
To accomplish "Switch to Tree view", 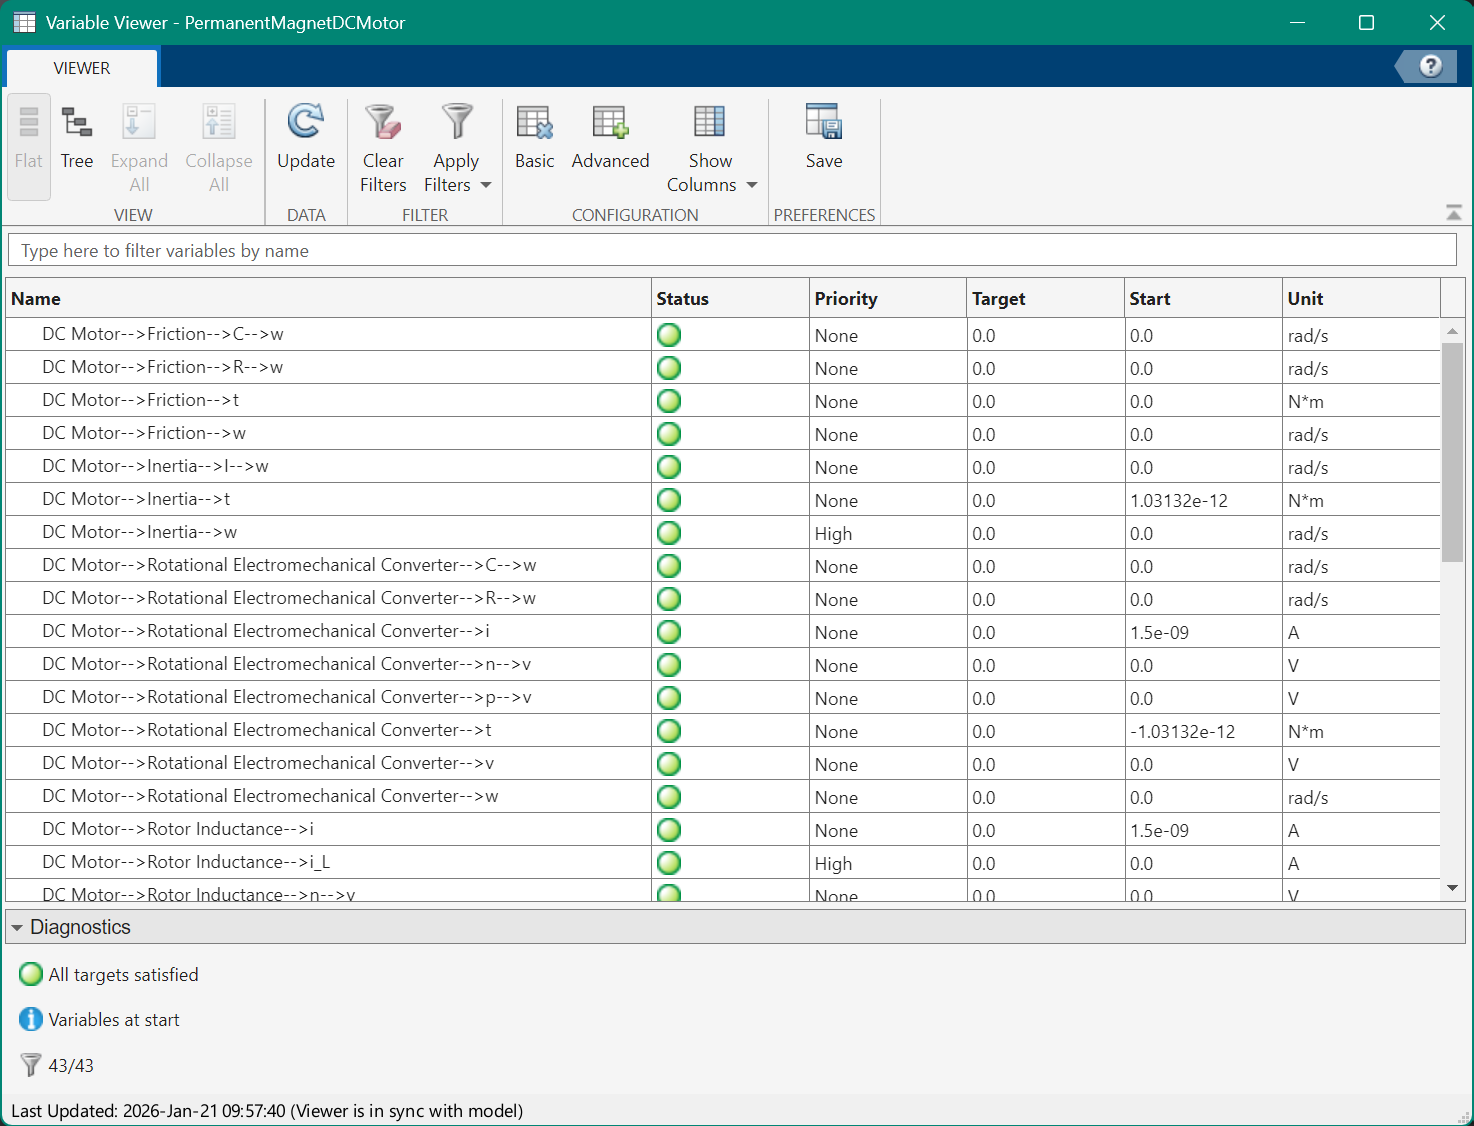I will pyautogui.click(x=76, y=138).
